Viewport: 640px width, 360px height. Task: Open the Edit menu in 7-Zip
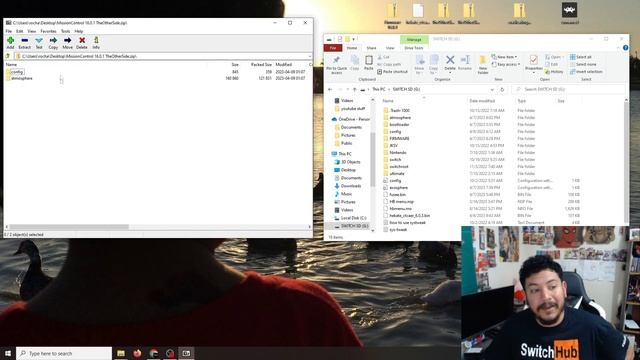[x=20, y=31]
